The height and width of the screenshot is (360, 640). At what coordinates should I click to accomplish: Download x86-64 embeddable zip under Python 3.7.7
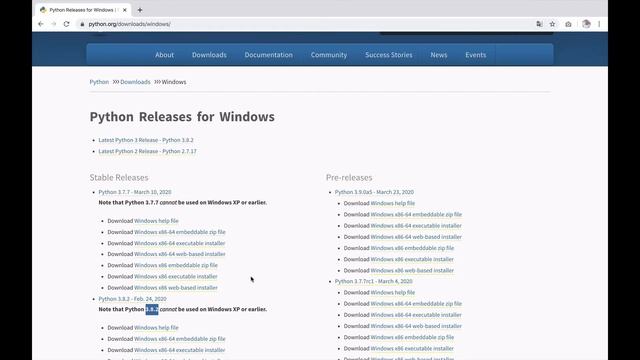(180, 232)
